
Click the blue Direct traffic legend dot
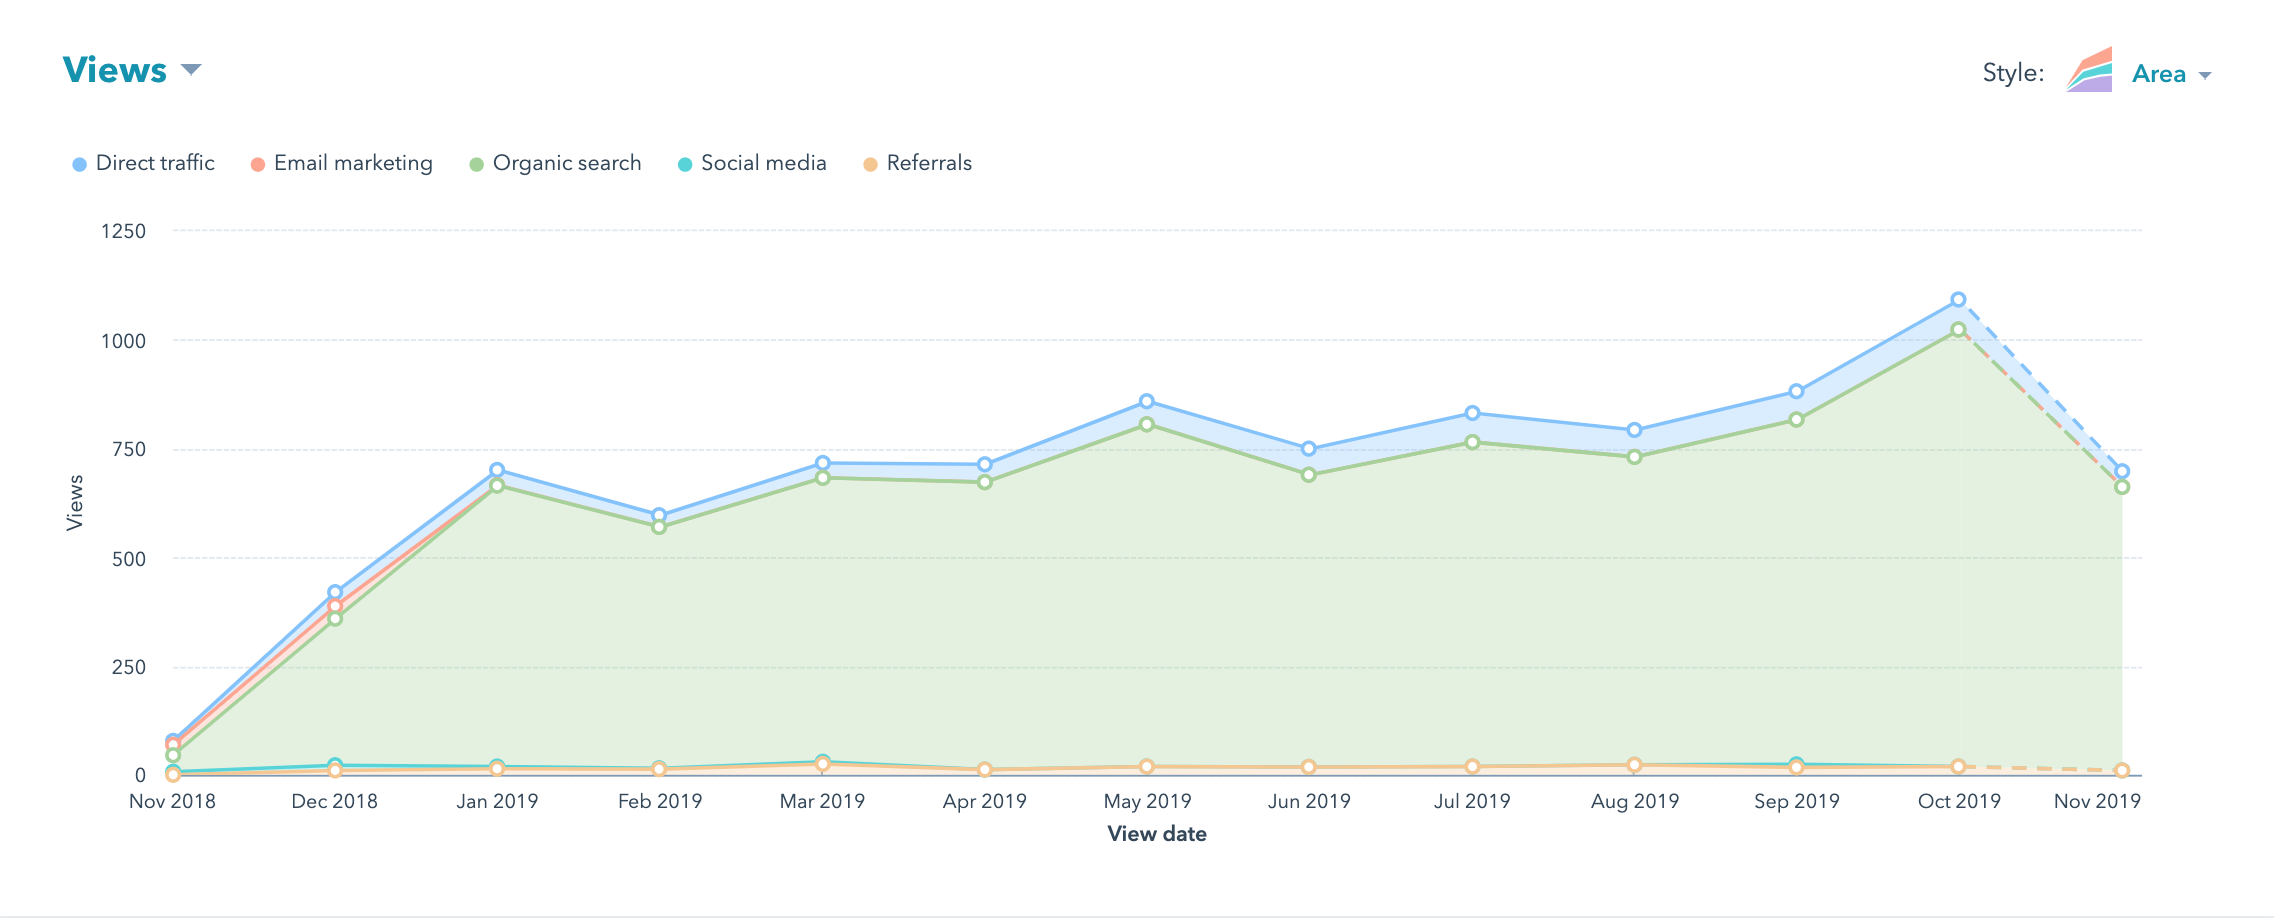(80, 164)
